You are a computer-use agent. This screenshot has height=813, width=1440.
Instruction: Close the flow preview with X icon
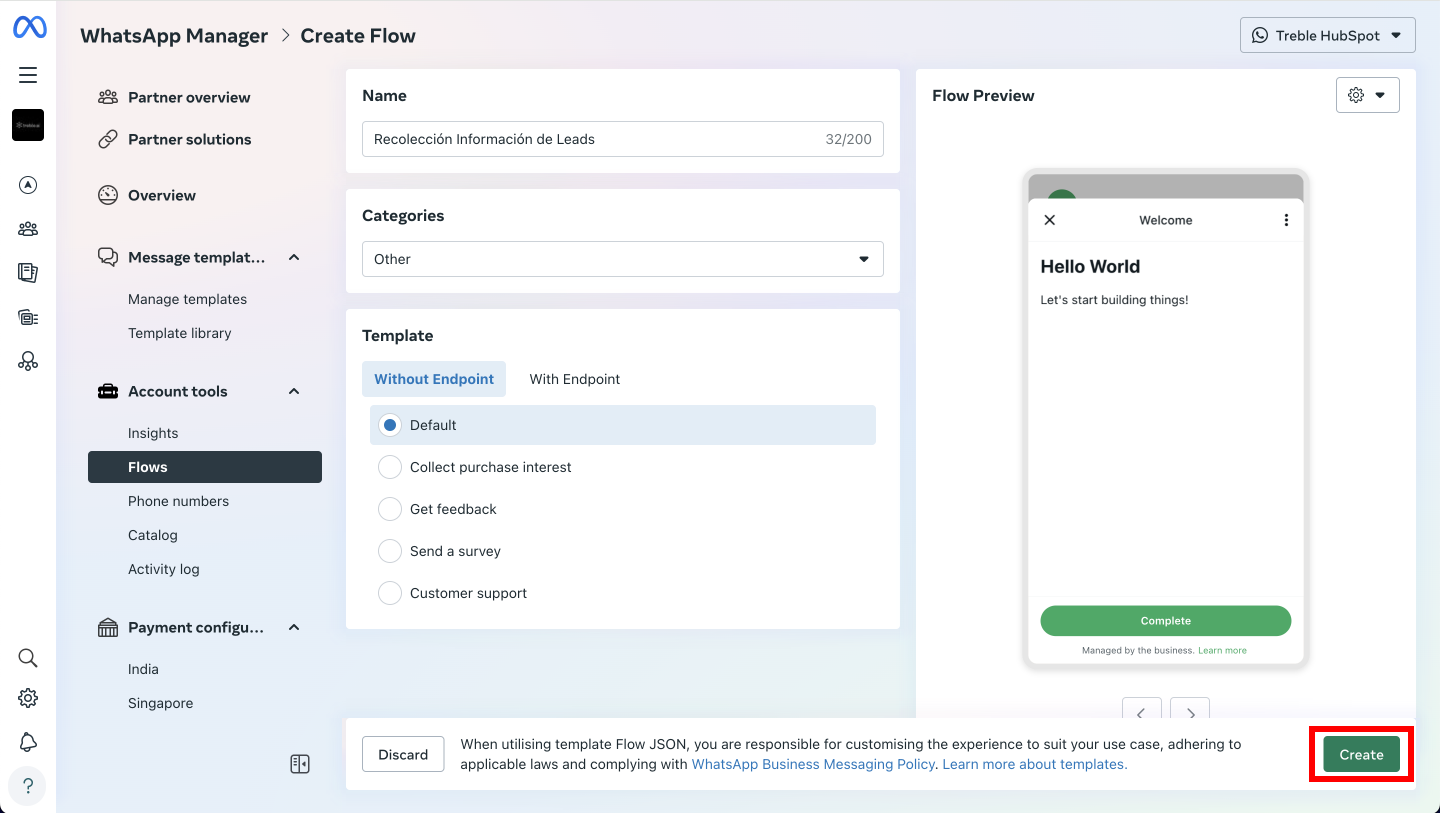pos(1049,220)
